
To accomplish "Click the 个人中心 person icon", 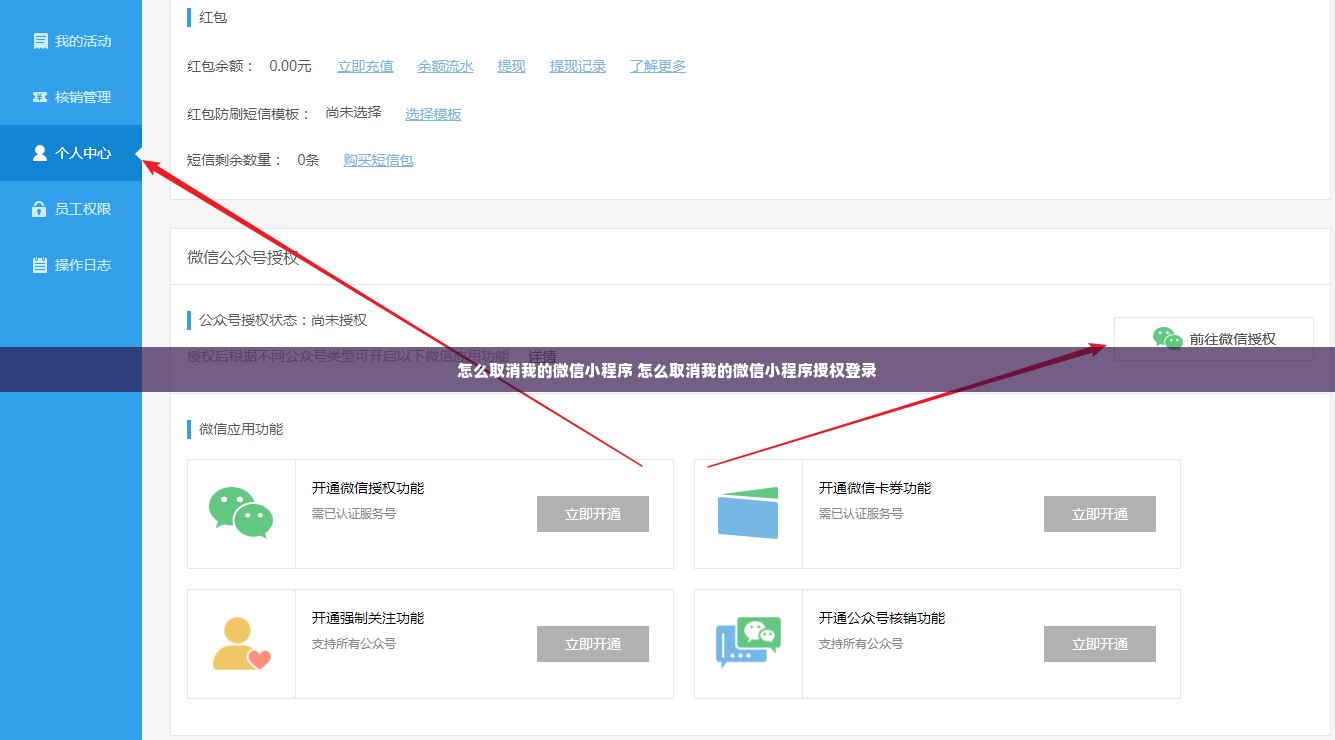I will 40,153.
